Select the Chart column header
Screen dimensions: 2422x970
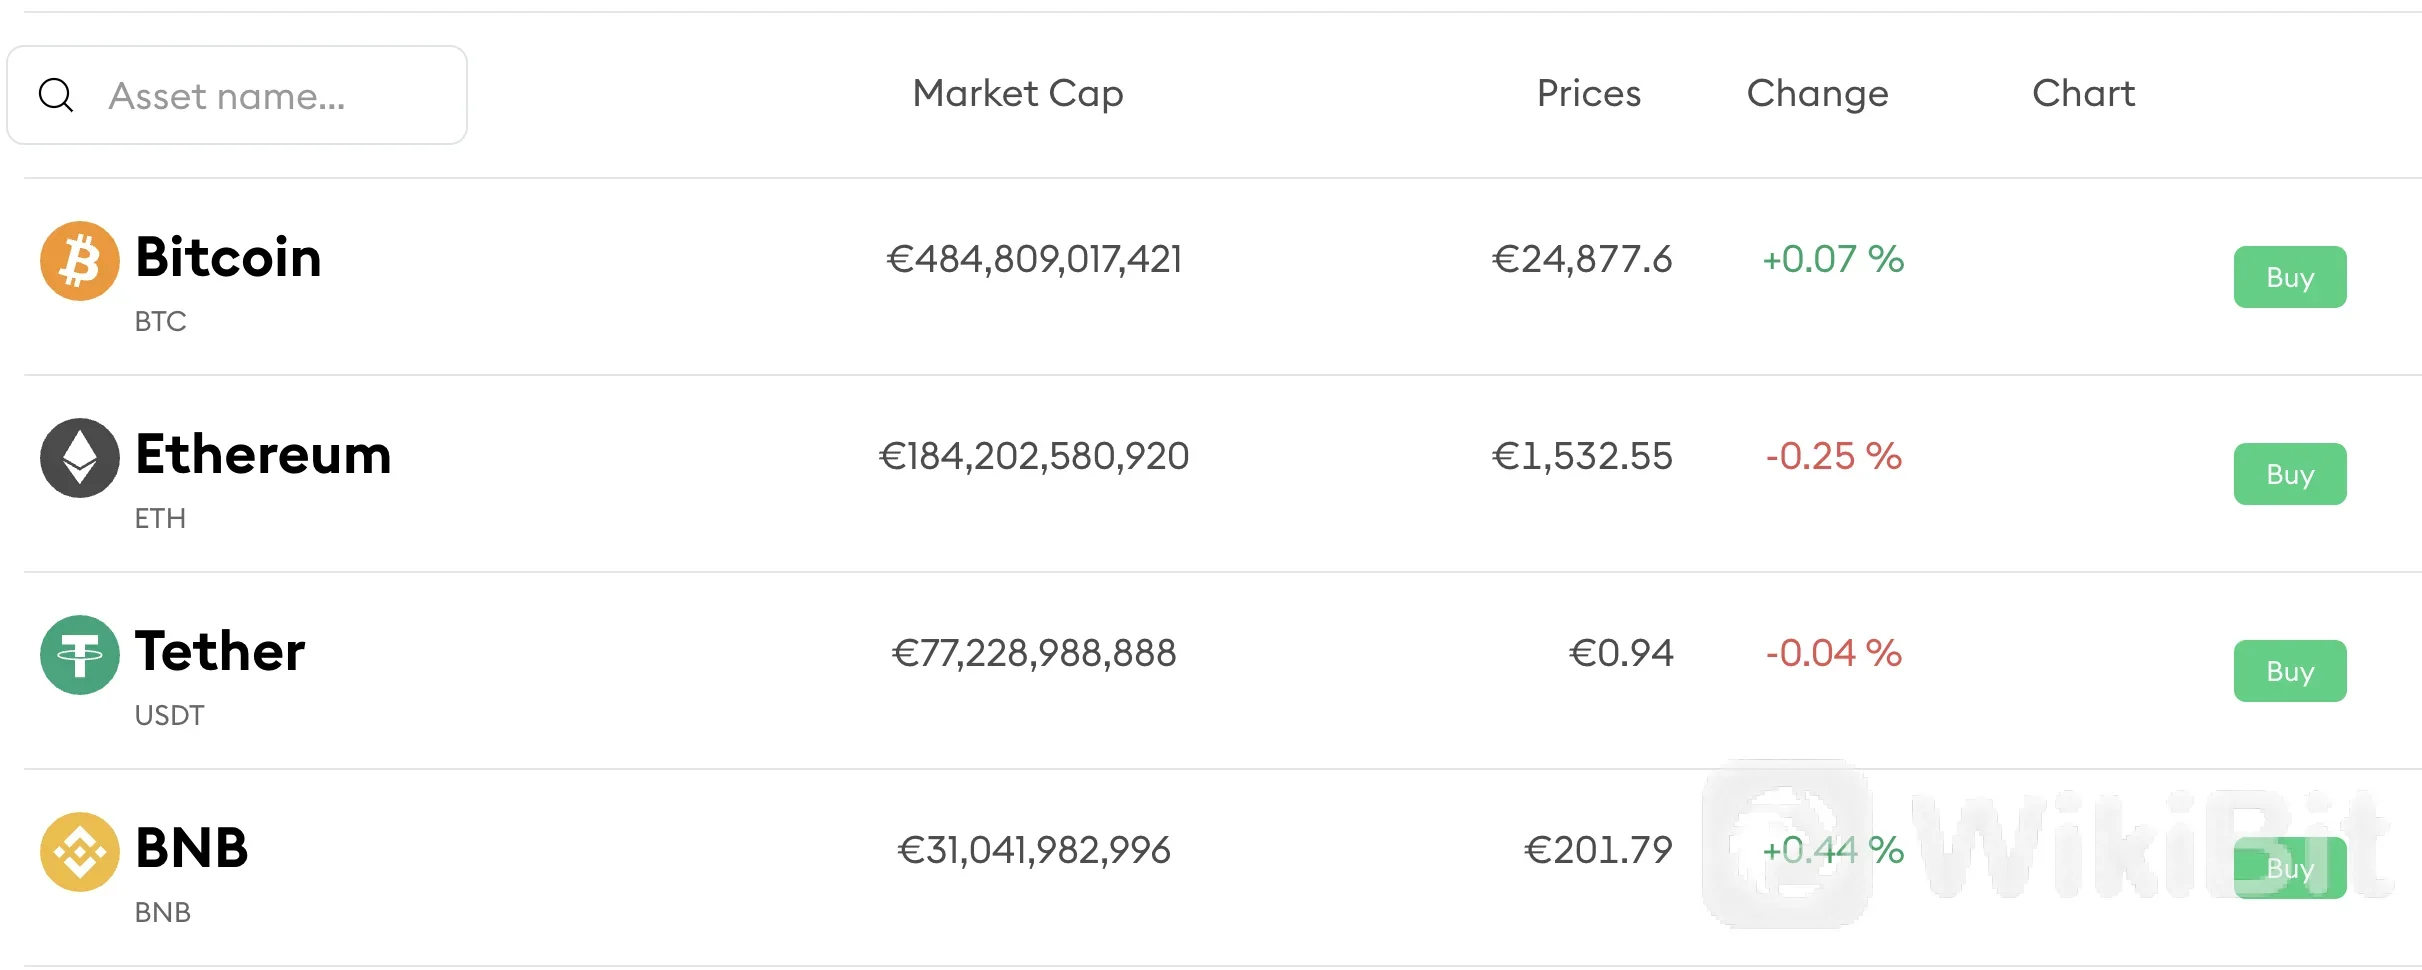pyautogui.click(x=2084, y=93)
